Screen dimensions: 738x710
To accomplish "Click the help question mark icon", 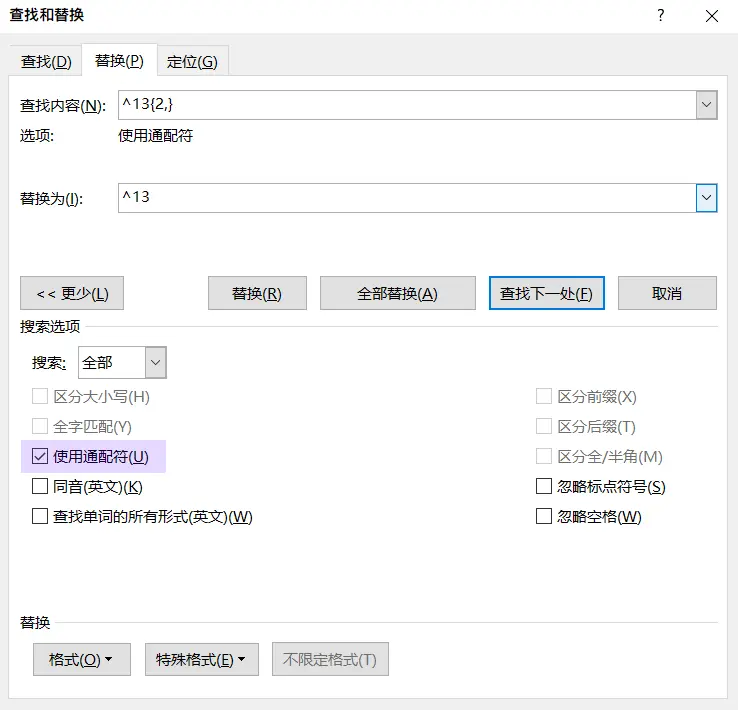I will 661,16.
